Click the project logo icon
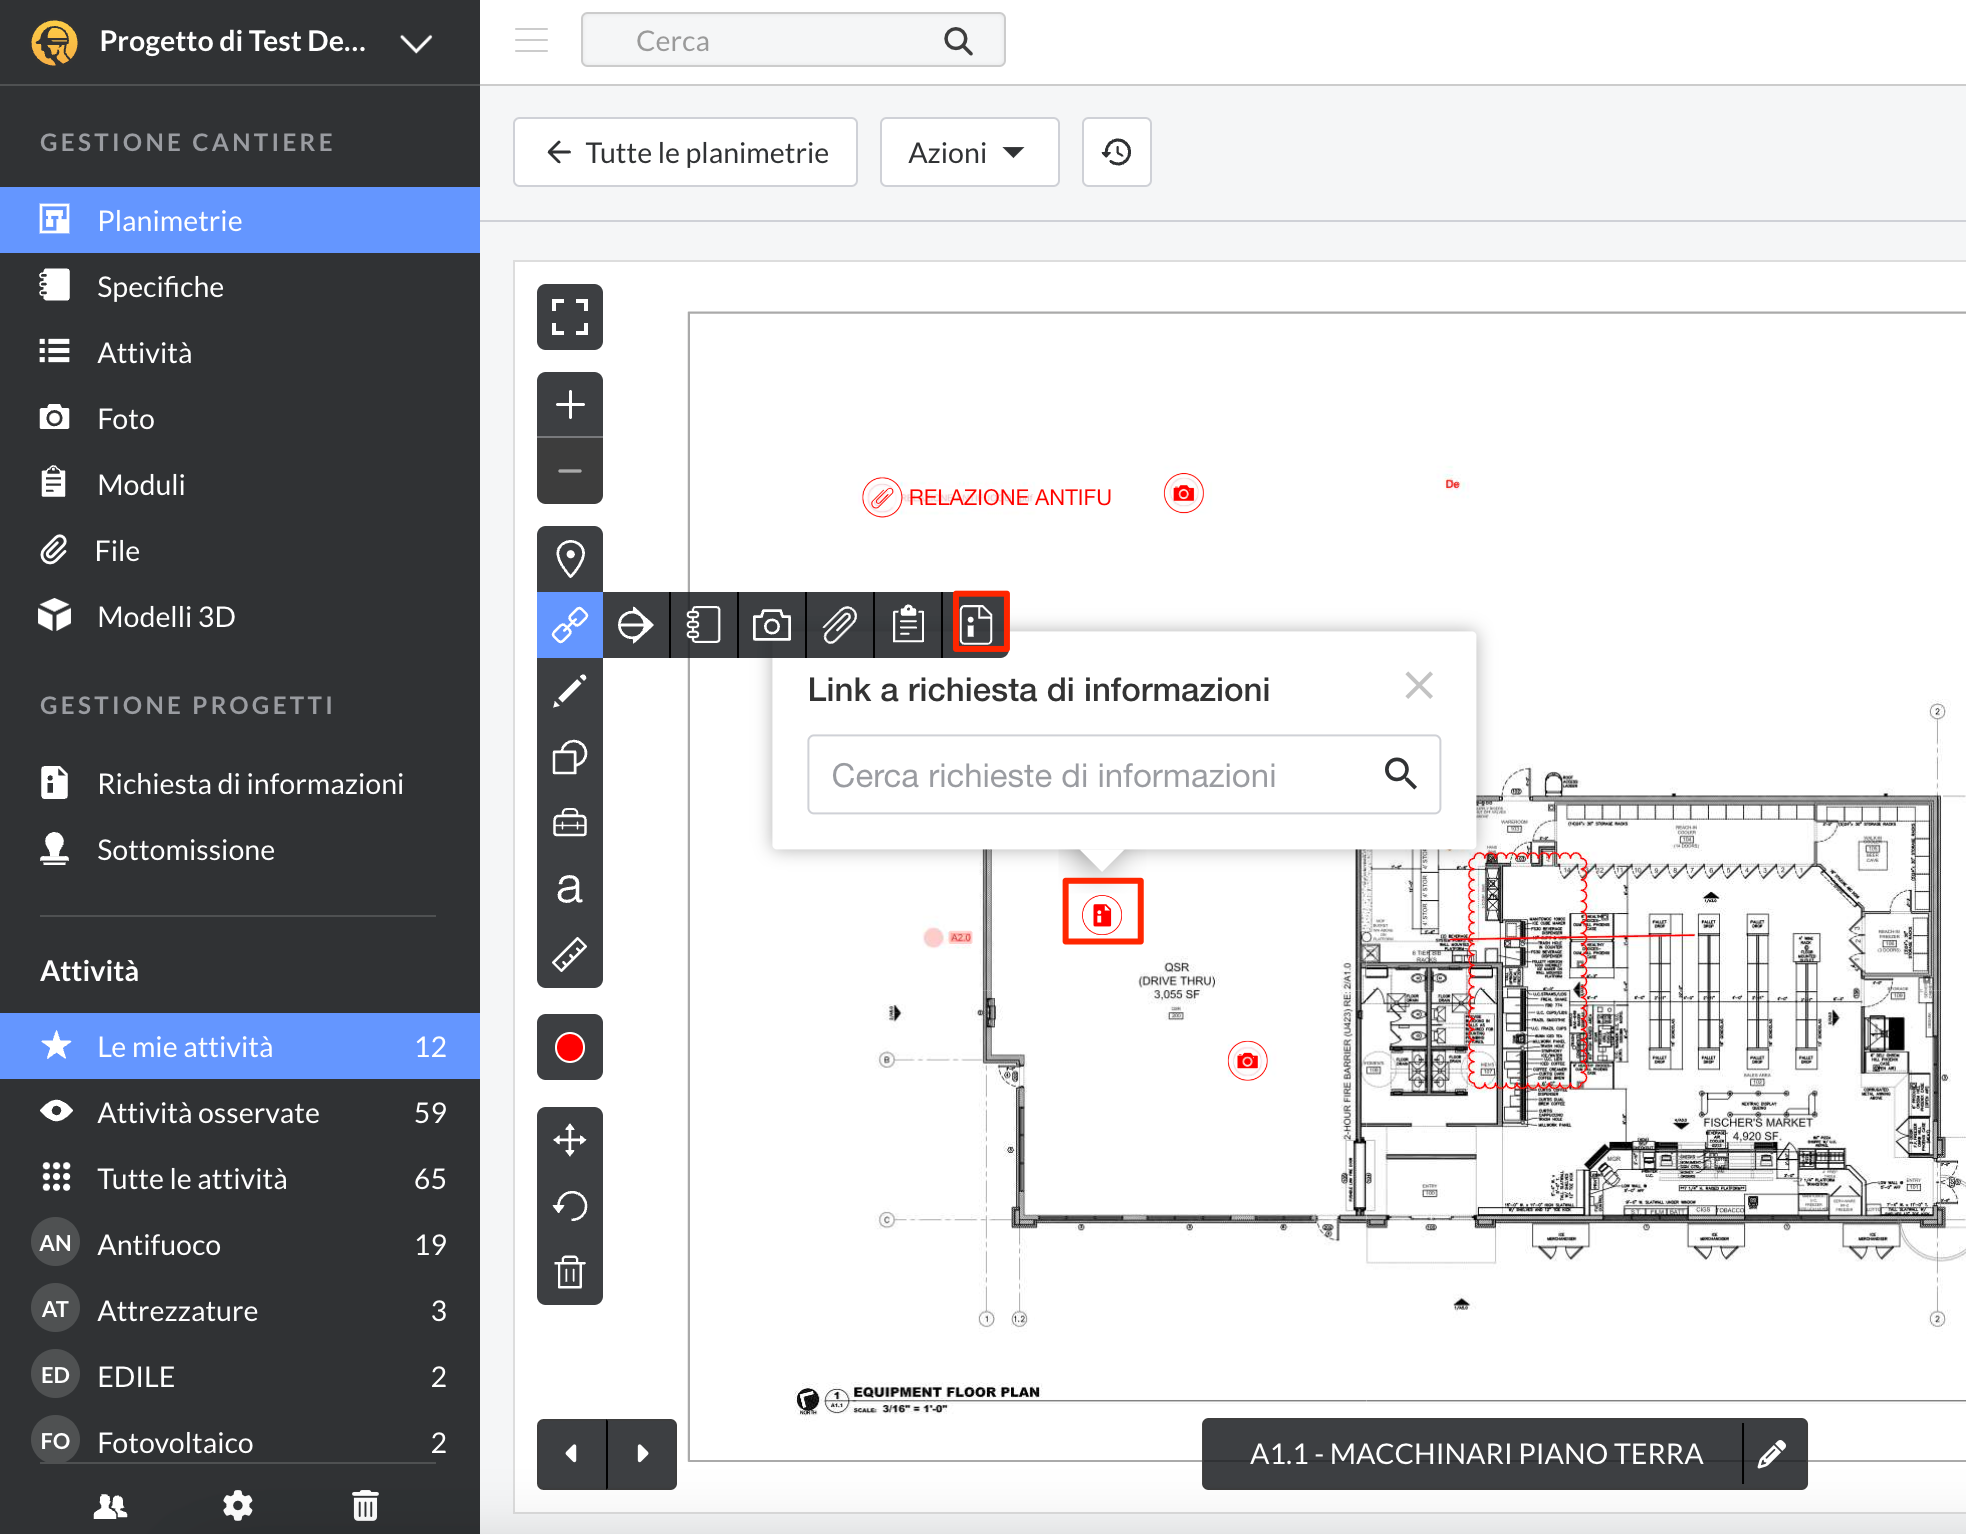 54,42
